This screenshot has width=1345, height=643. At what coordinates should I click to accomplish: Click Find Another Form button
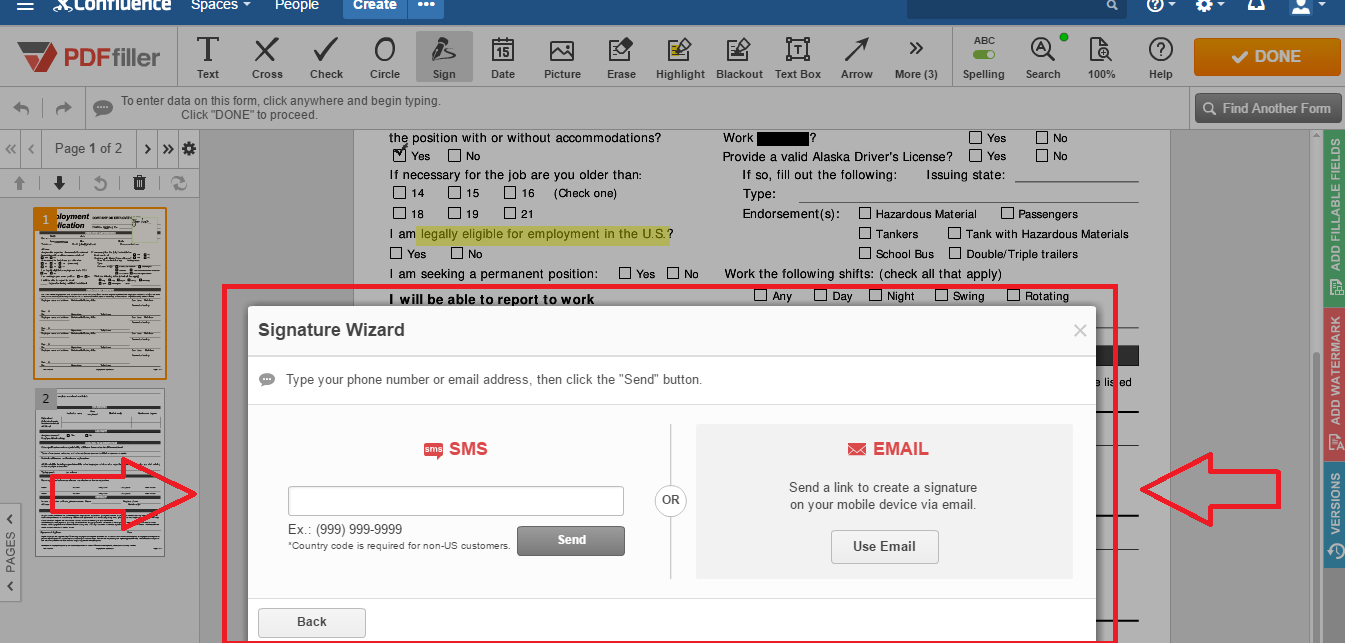(x=1267, y=108)
